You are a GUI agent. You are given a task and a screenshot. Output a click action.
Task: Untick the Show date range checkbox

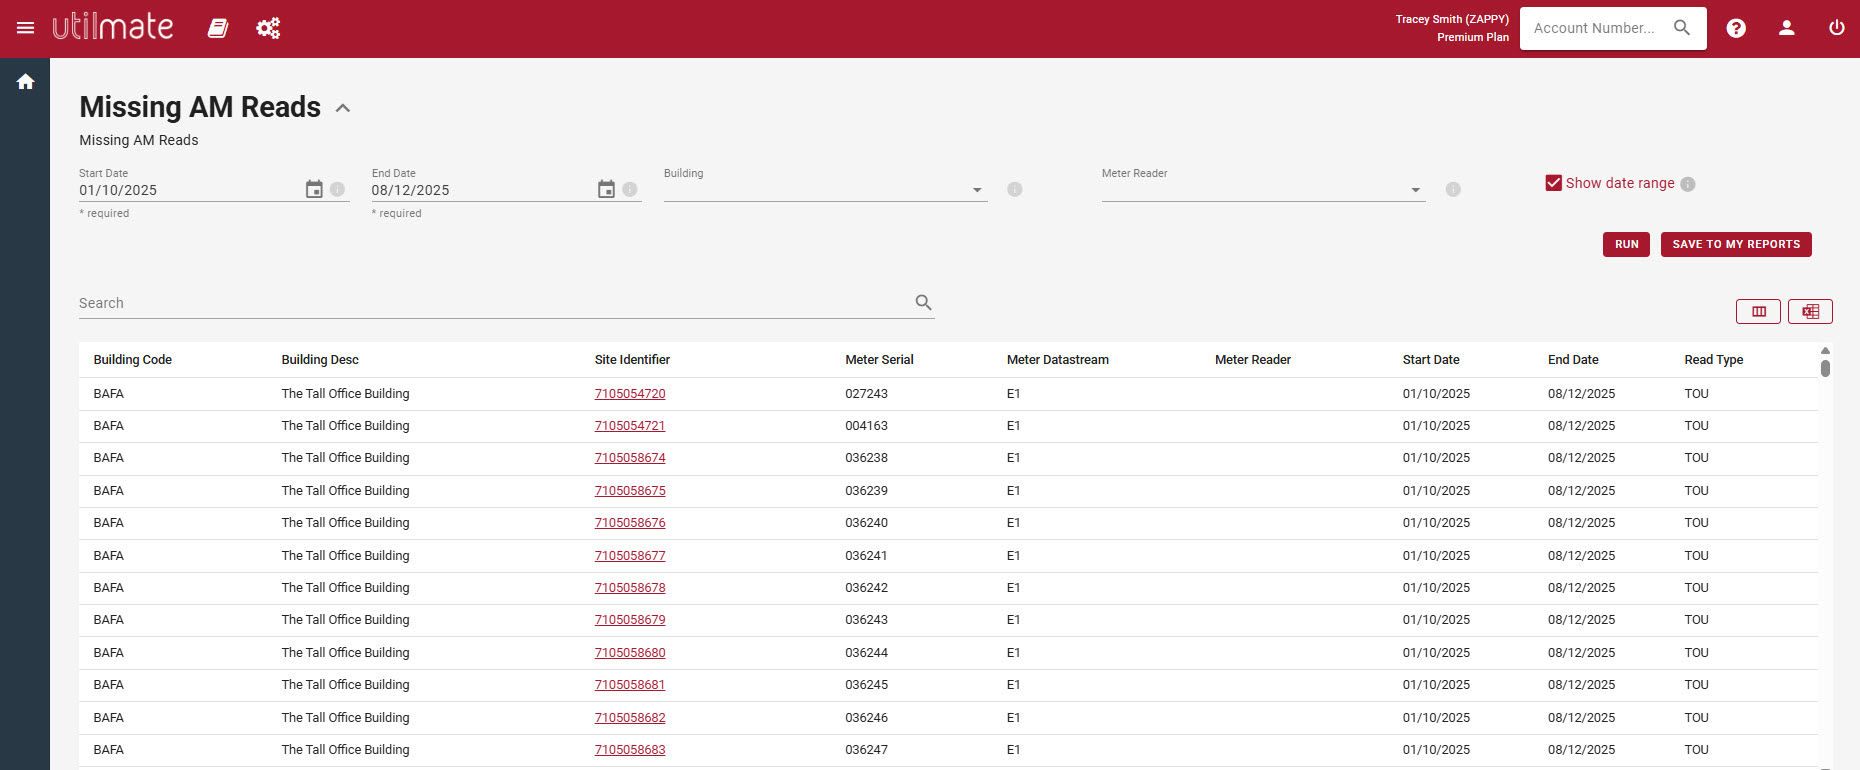click(1553, 183)
